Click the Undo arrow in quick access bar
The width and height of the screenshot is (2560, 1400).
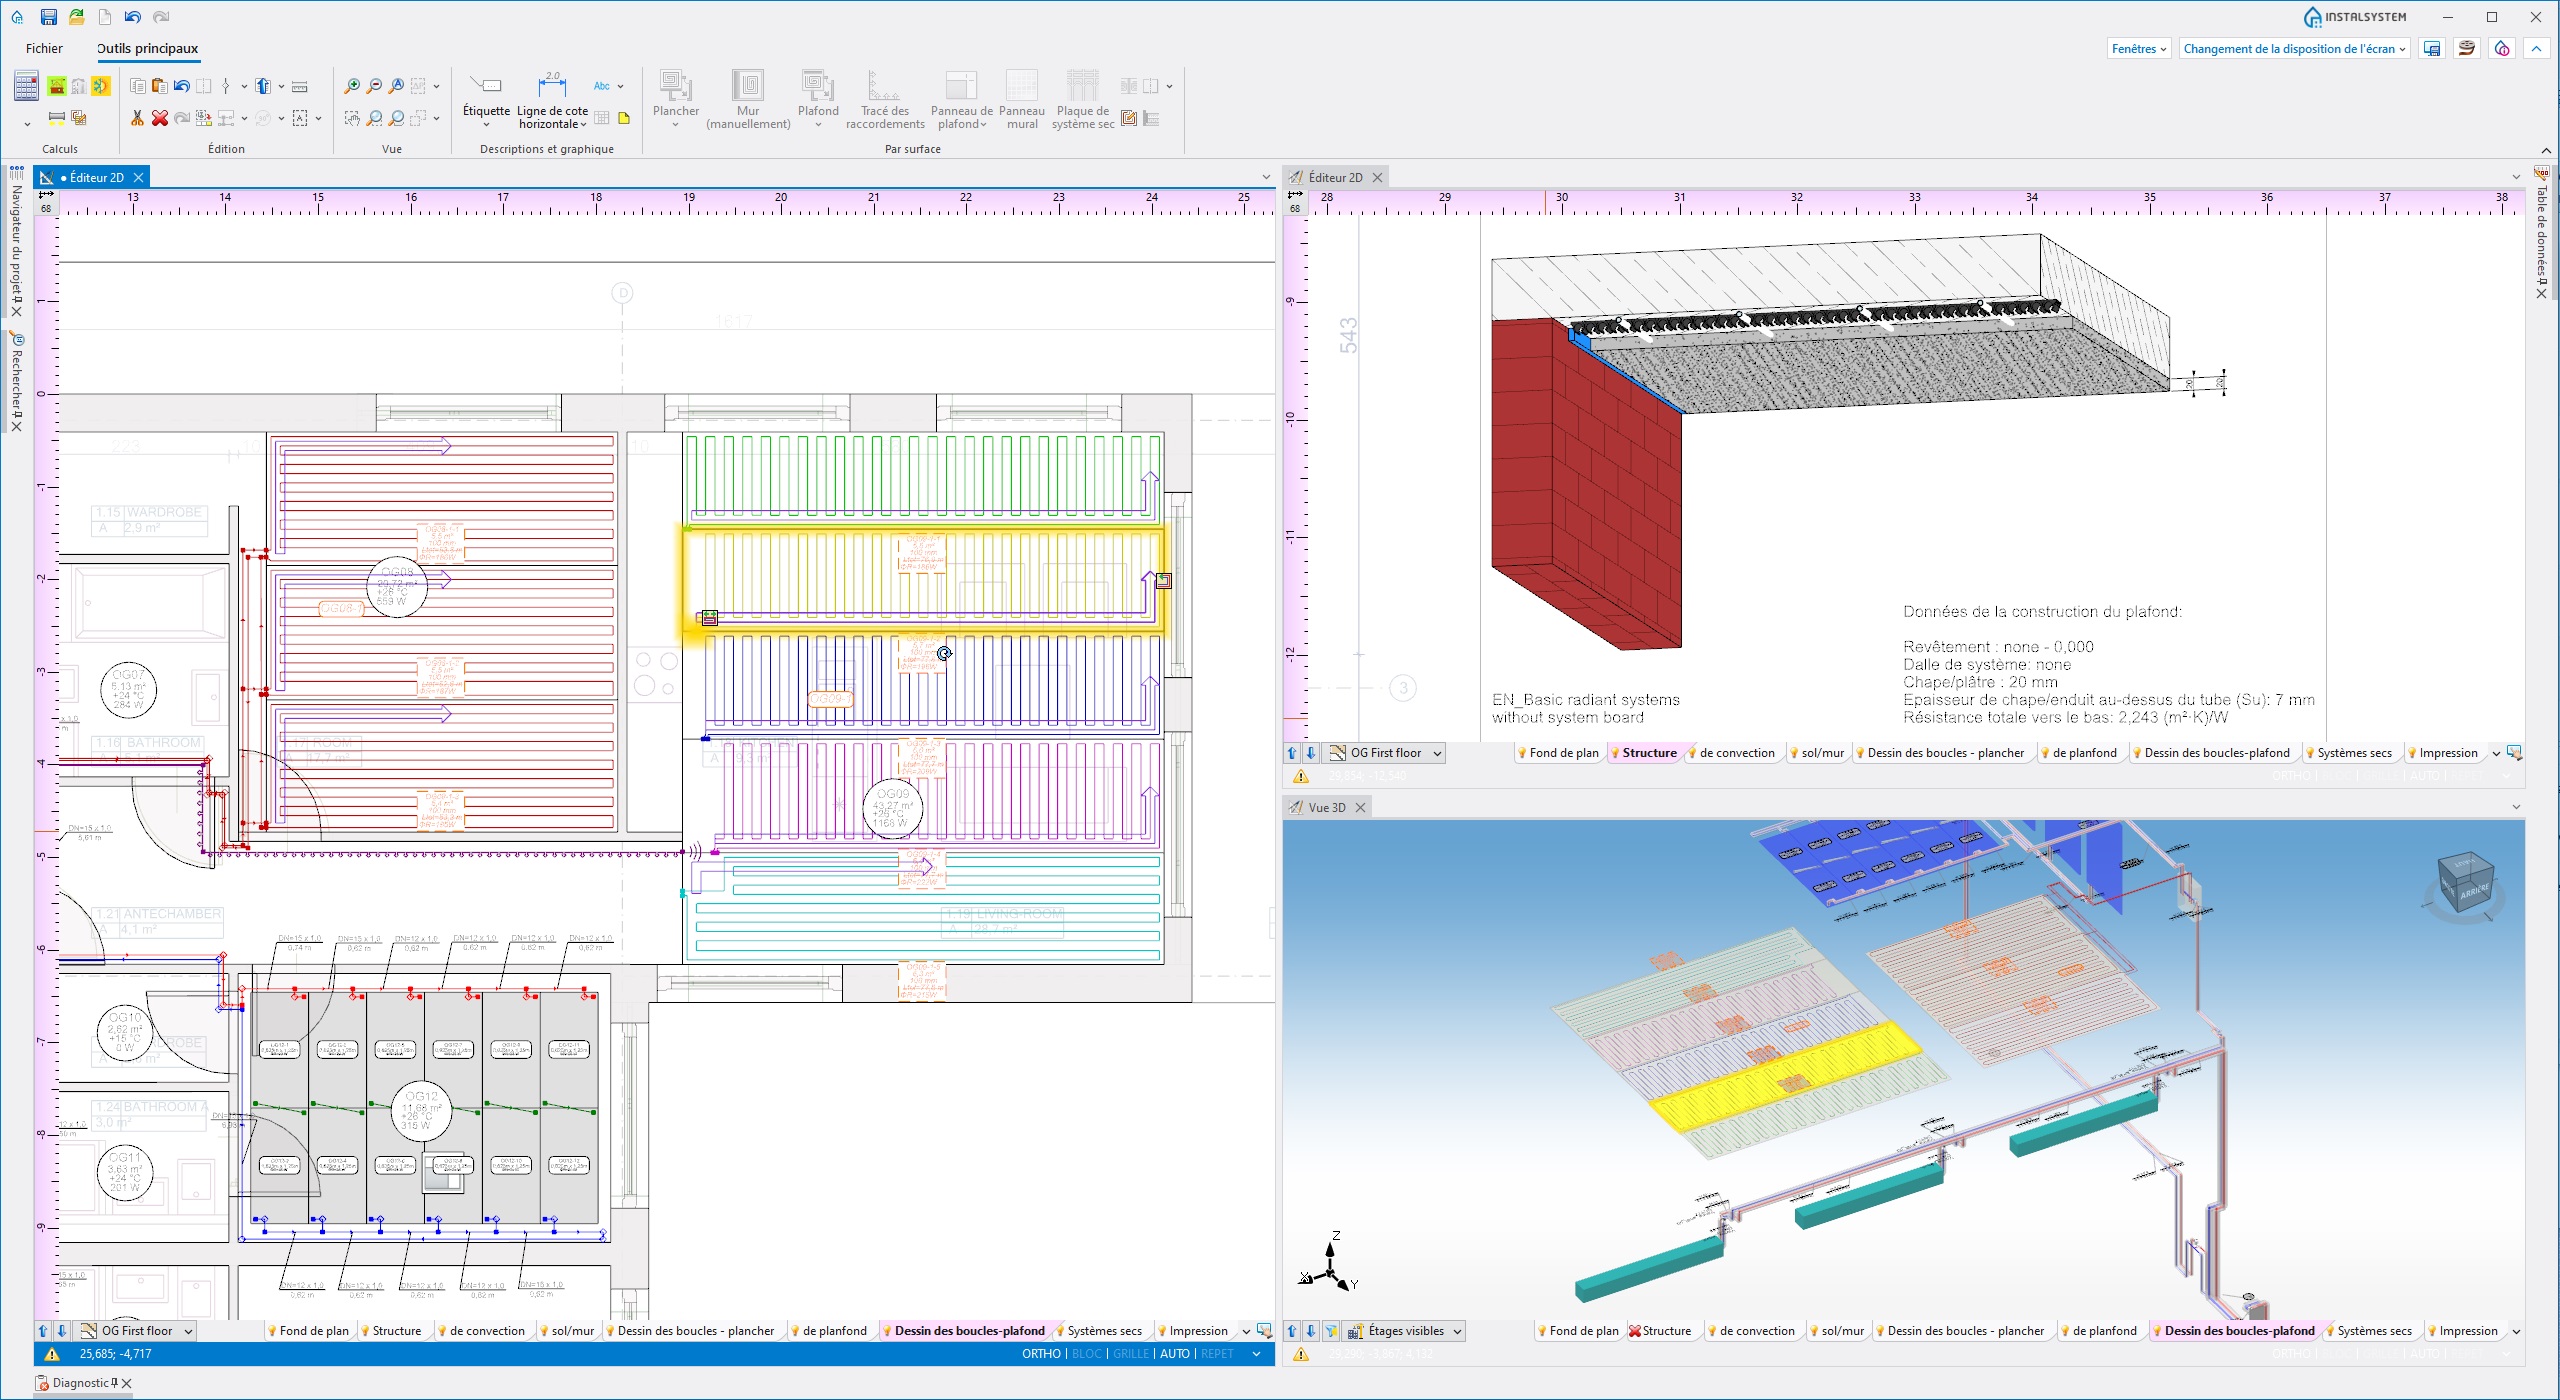click(x=133, y=17)
